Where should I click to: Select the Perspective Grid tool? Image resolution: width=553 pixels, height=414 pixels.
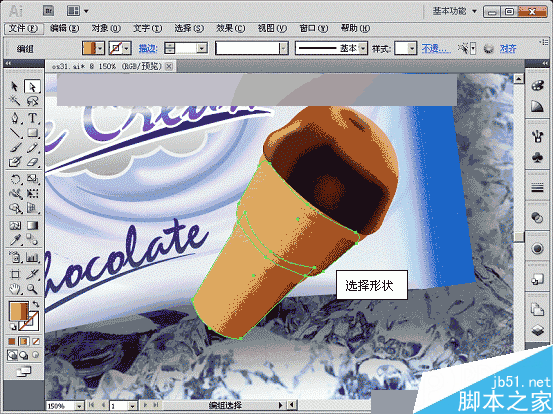click(32, 208)
